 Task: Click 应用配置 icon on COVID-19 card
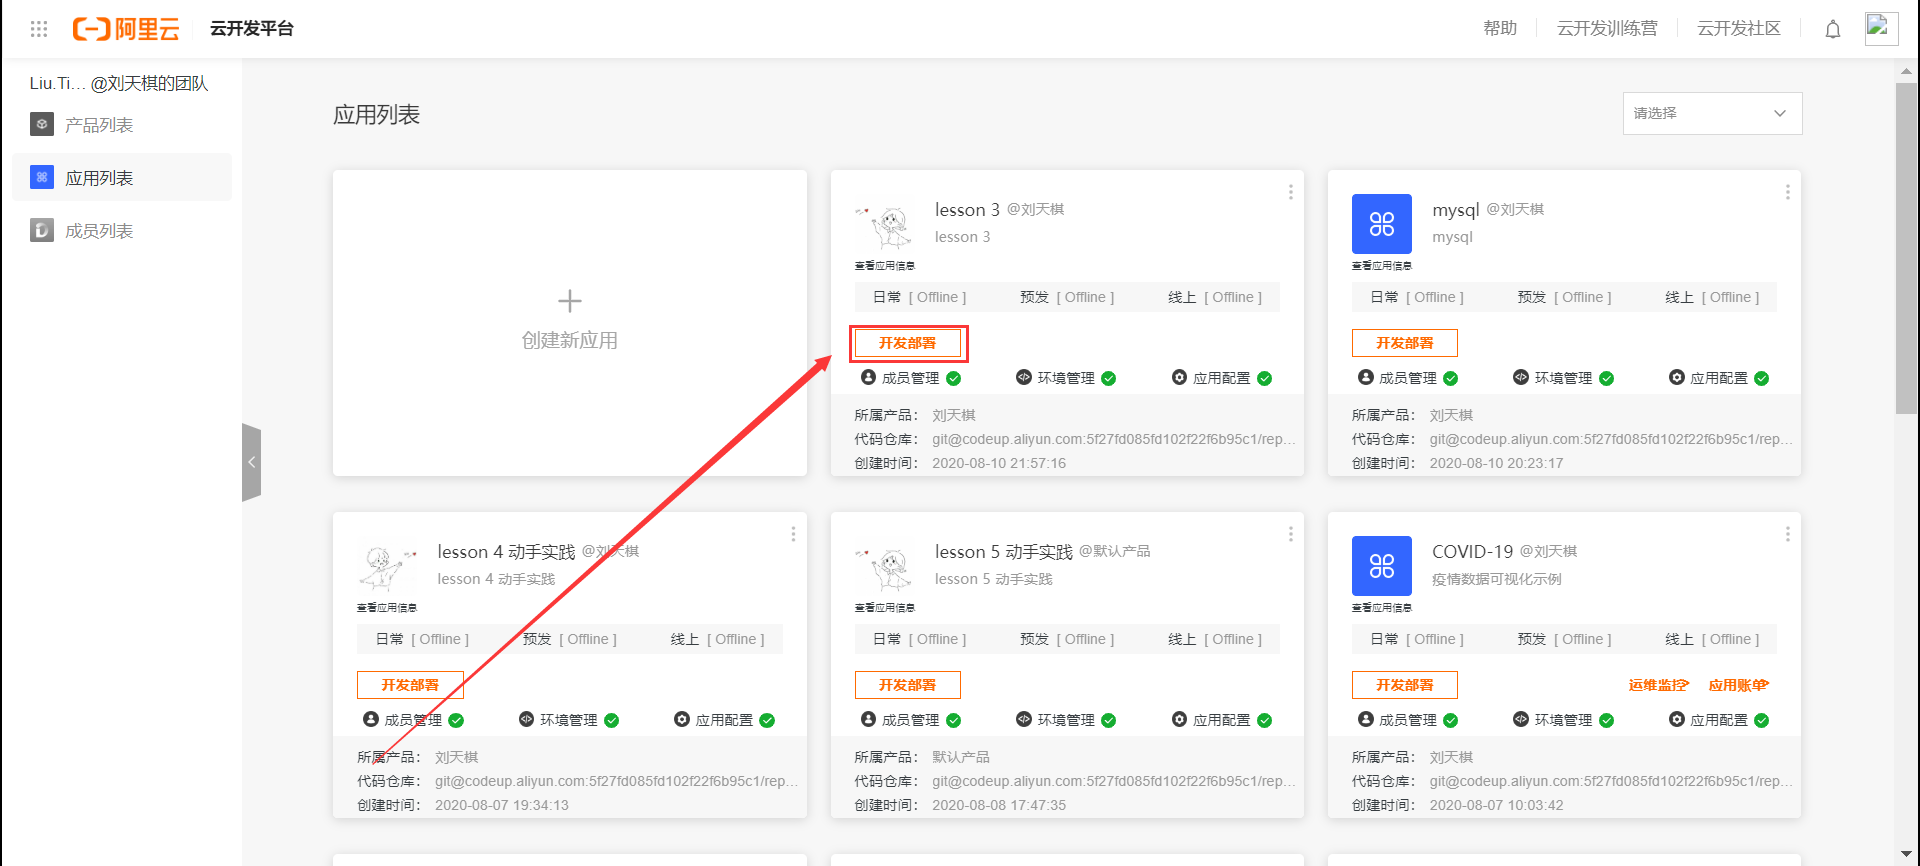click(x=1676, y=719)
